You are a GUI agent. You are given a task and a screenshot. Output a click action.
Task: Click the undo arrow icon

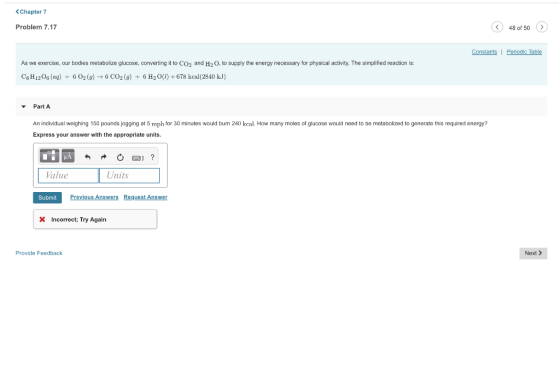[88, 157]
